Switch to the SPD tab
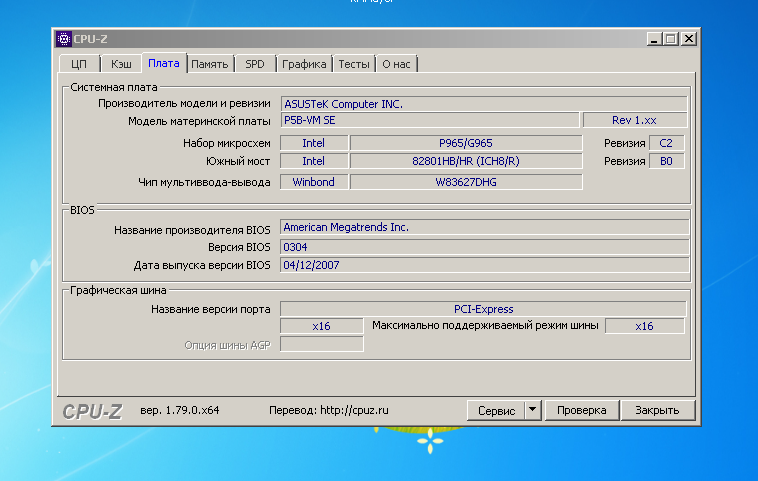 255,64
